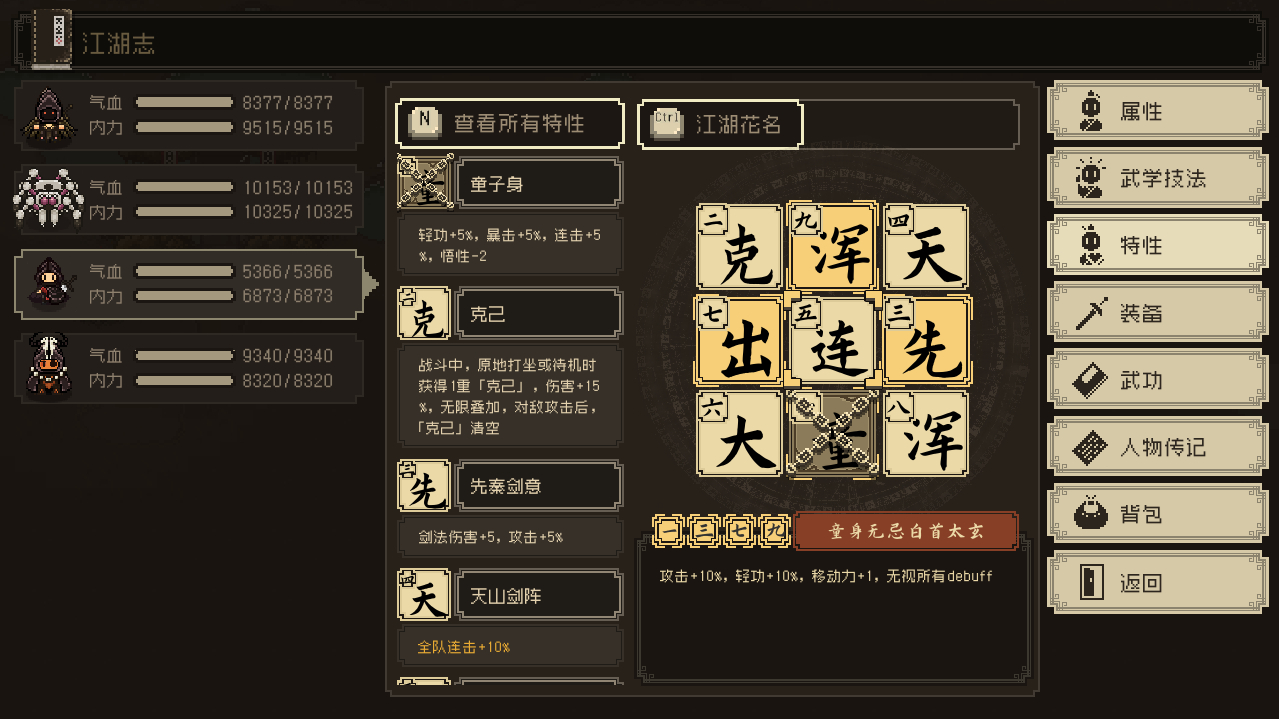Viewport: 1279px width, 719px height.
Task: Select highlighted 浑 tile numbered 九
Action: pos(832,249)
